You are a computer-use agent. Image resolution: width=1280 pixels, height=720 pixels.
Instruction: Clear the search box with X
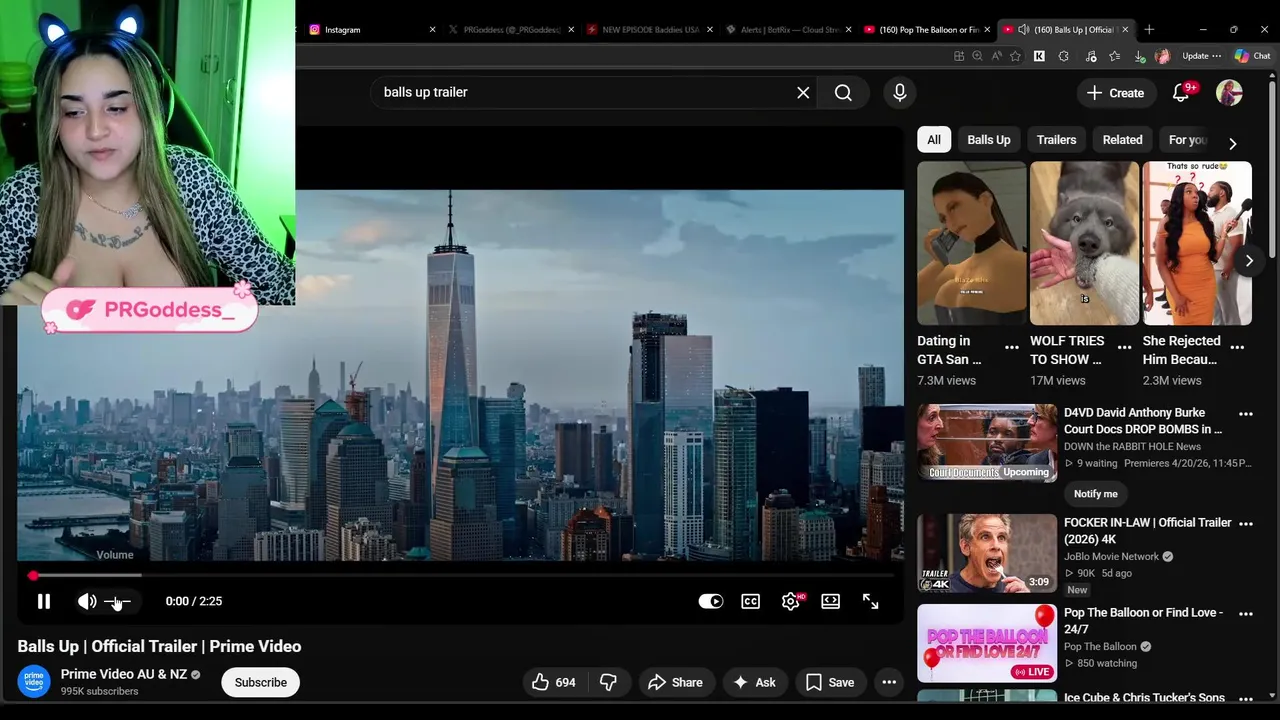point(803,92)
